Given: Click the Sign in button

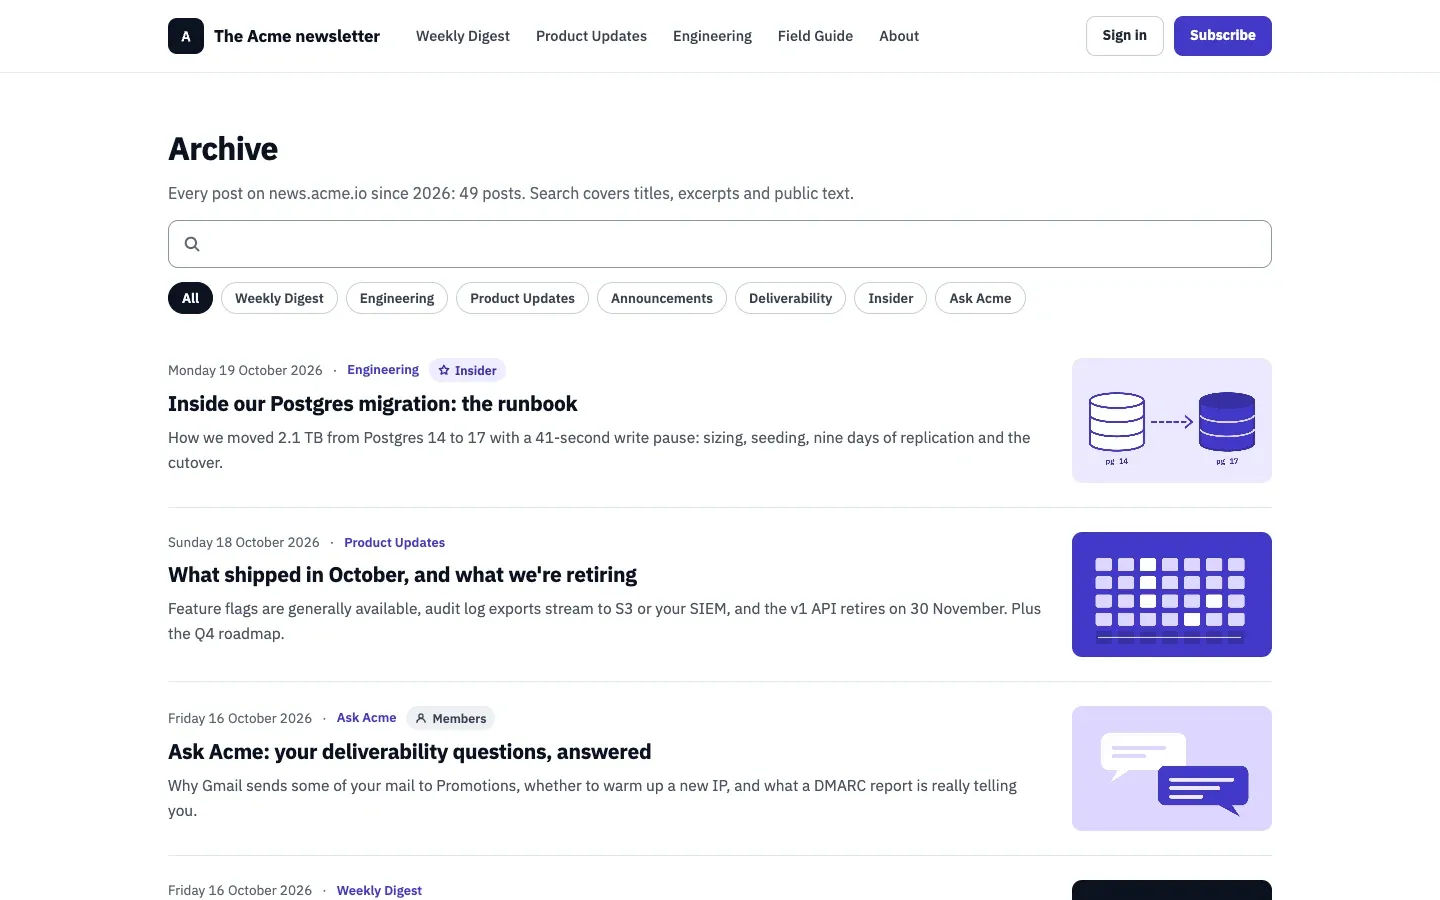Looking at the screenshot, I should tap(1125, 36).
